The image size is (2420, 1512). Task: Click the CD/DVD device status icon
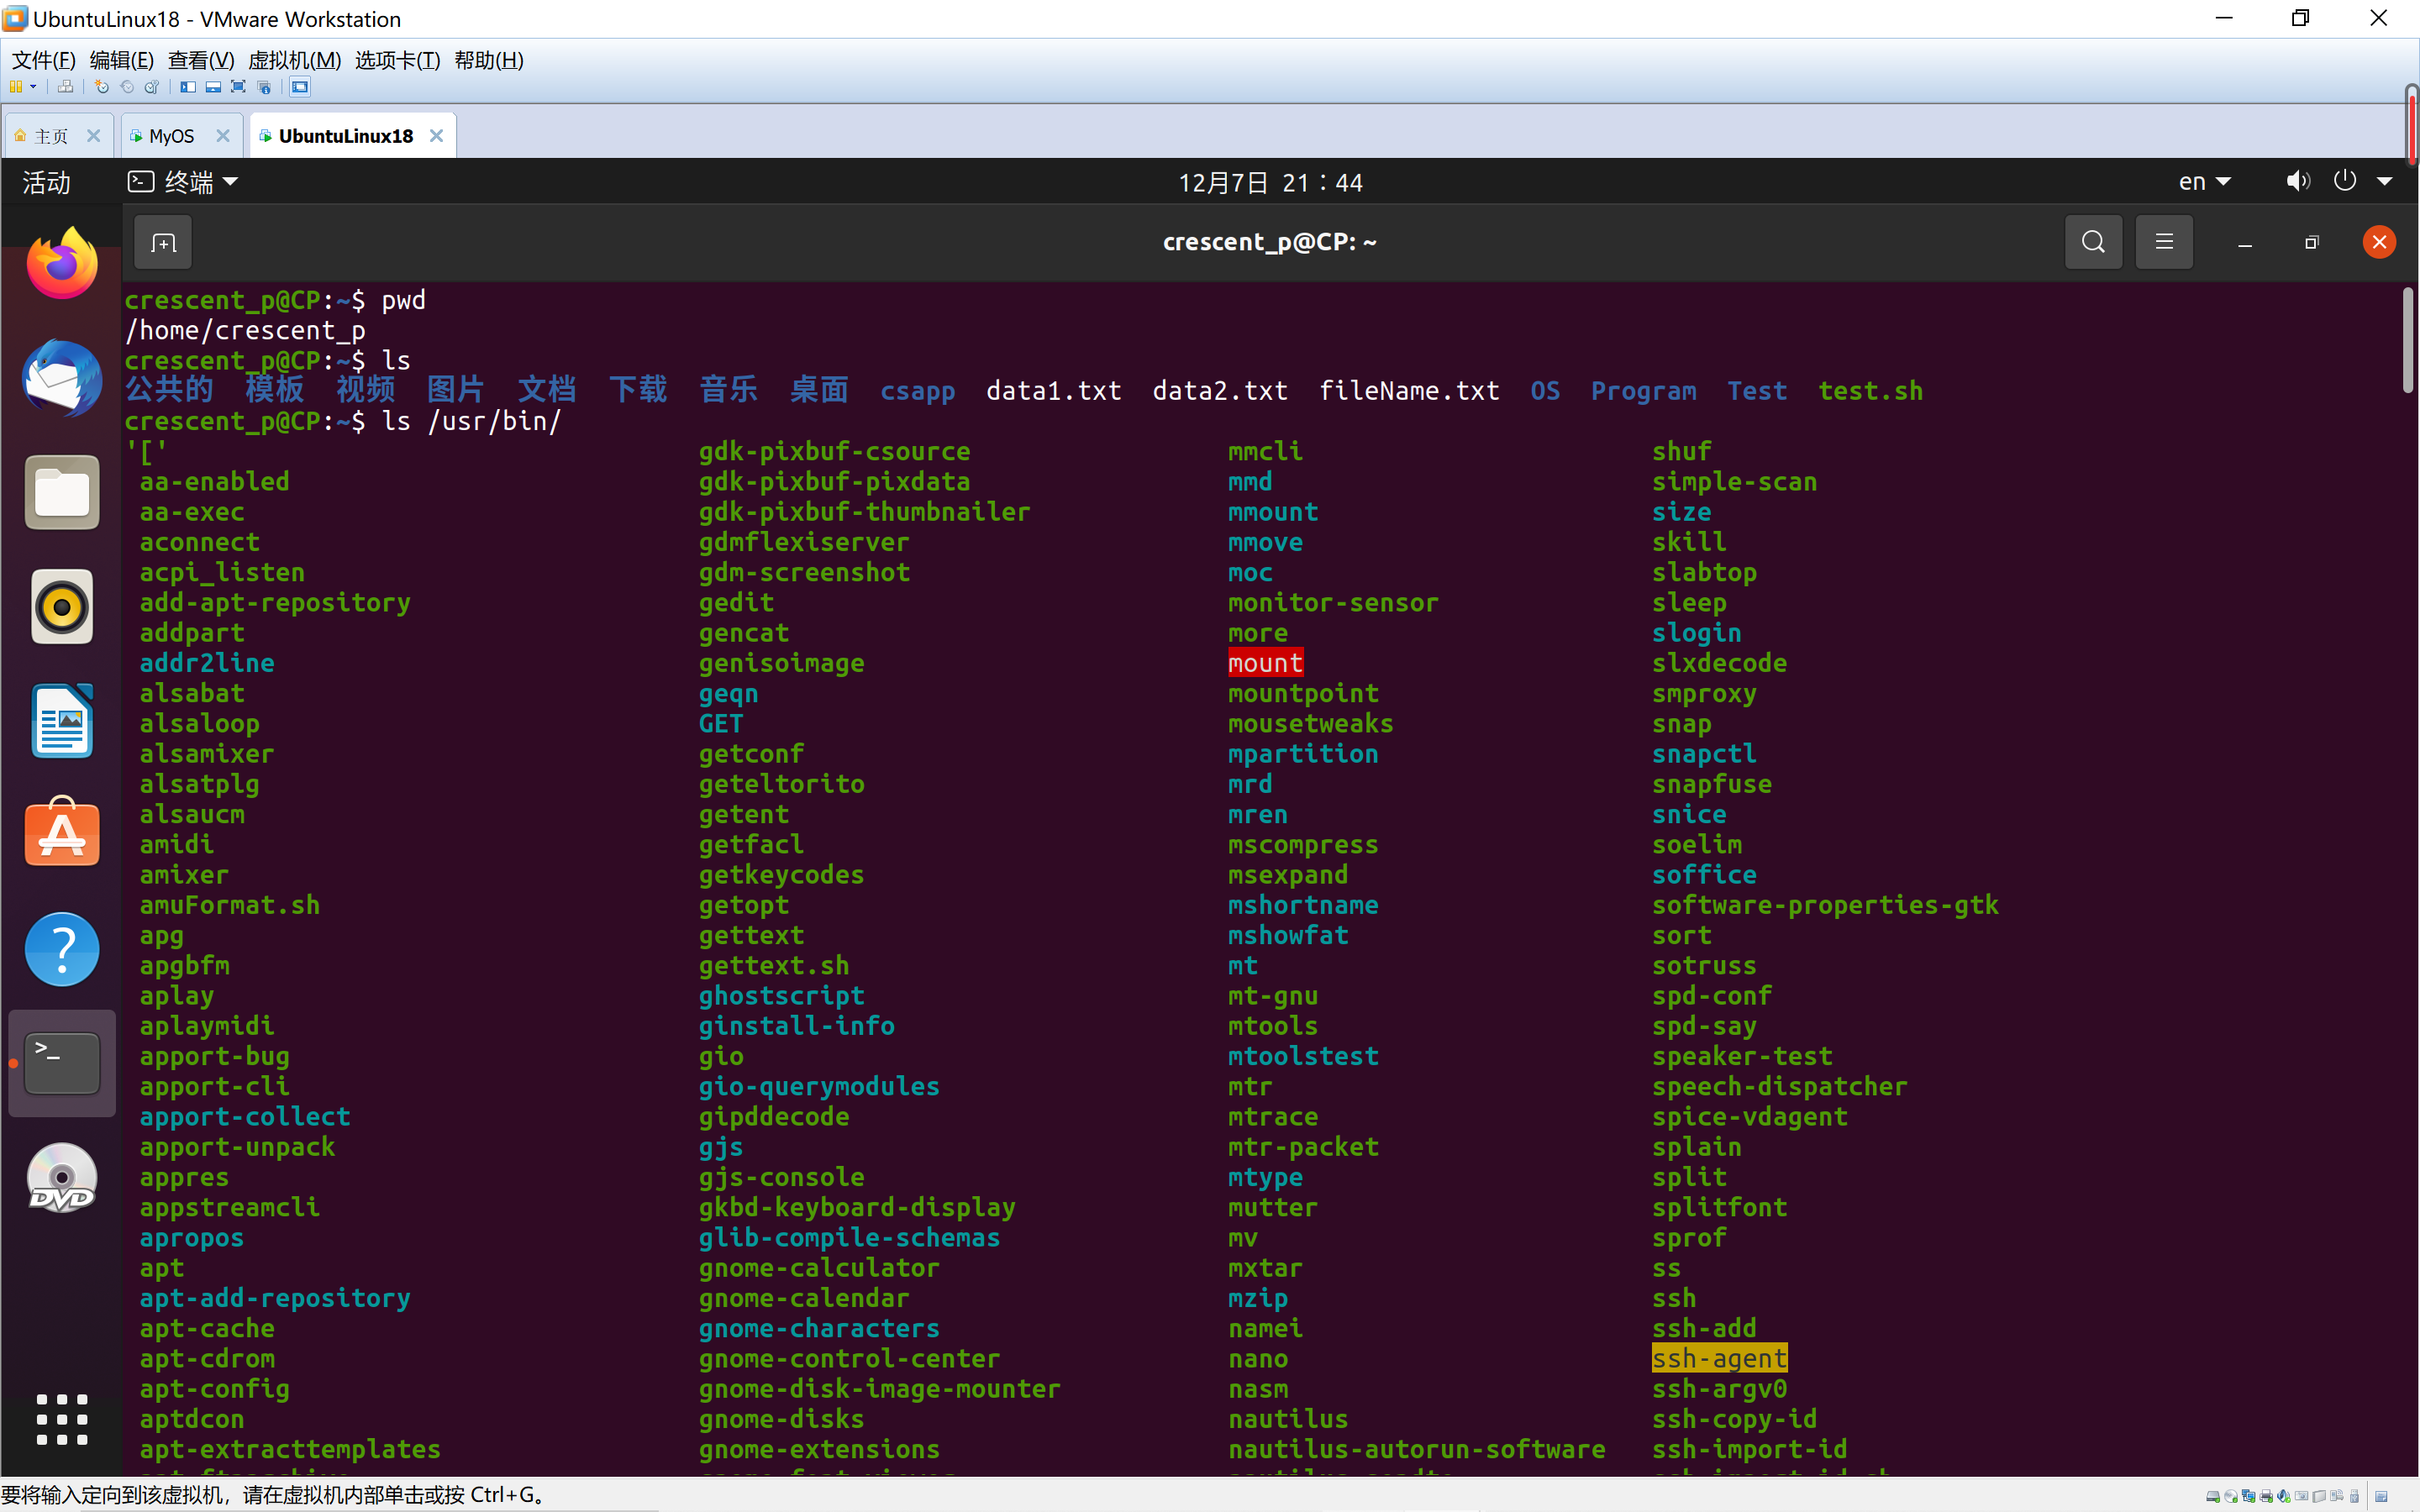click(2231, 1497)
